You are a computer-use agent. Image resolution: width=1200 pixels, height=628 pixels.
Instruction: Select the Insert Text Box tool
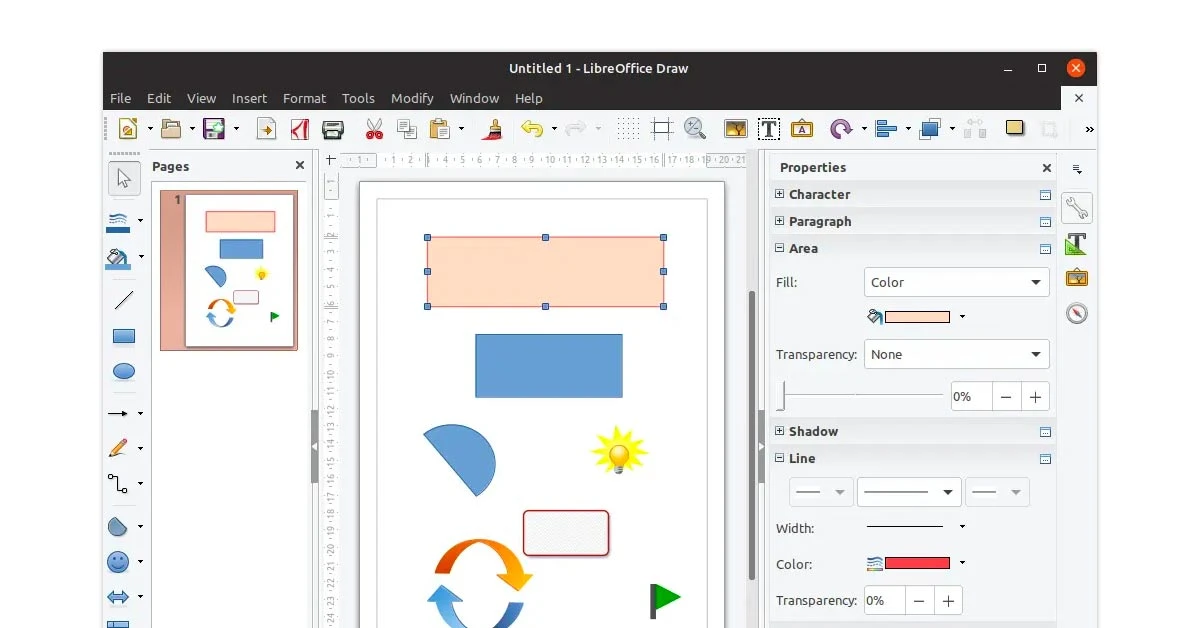(769, 129)
